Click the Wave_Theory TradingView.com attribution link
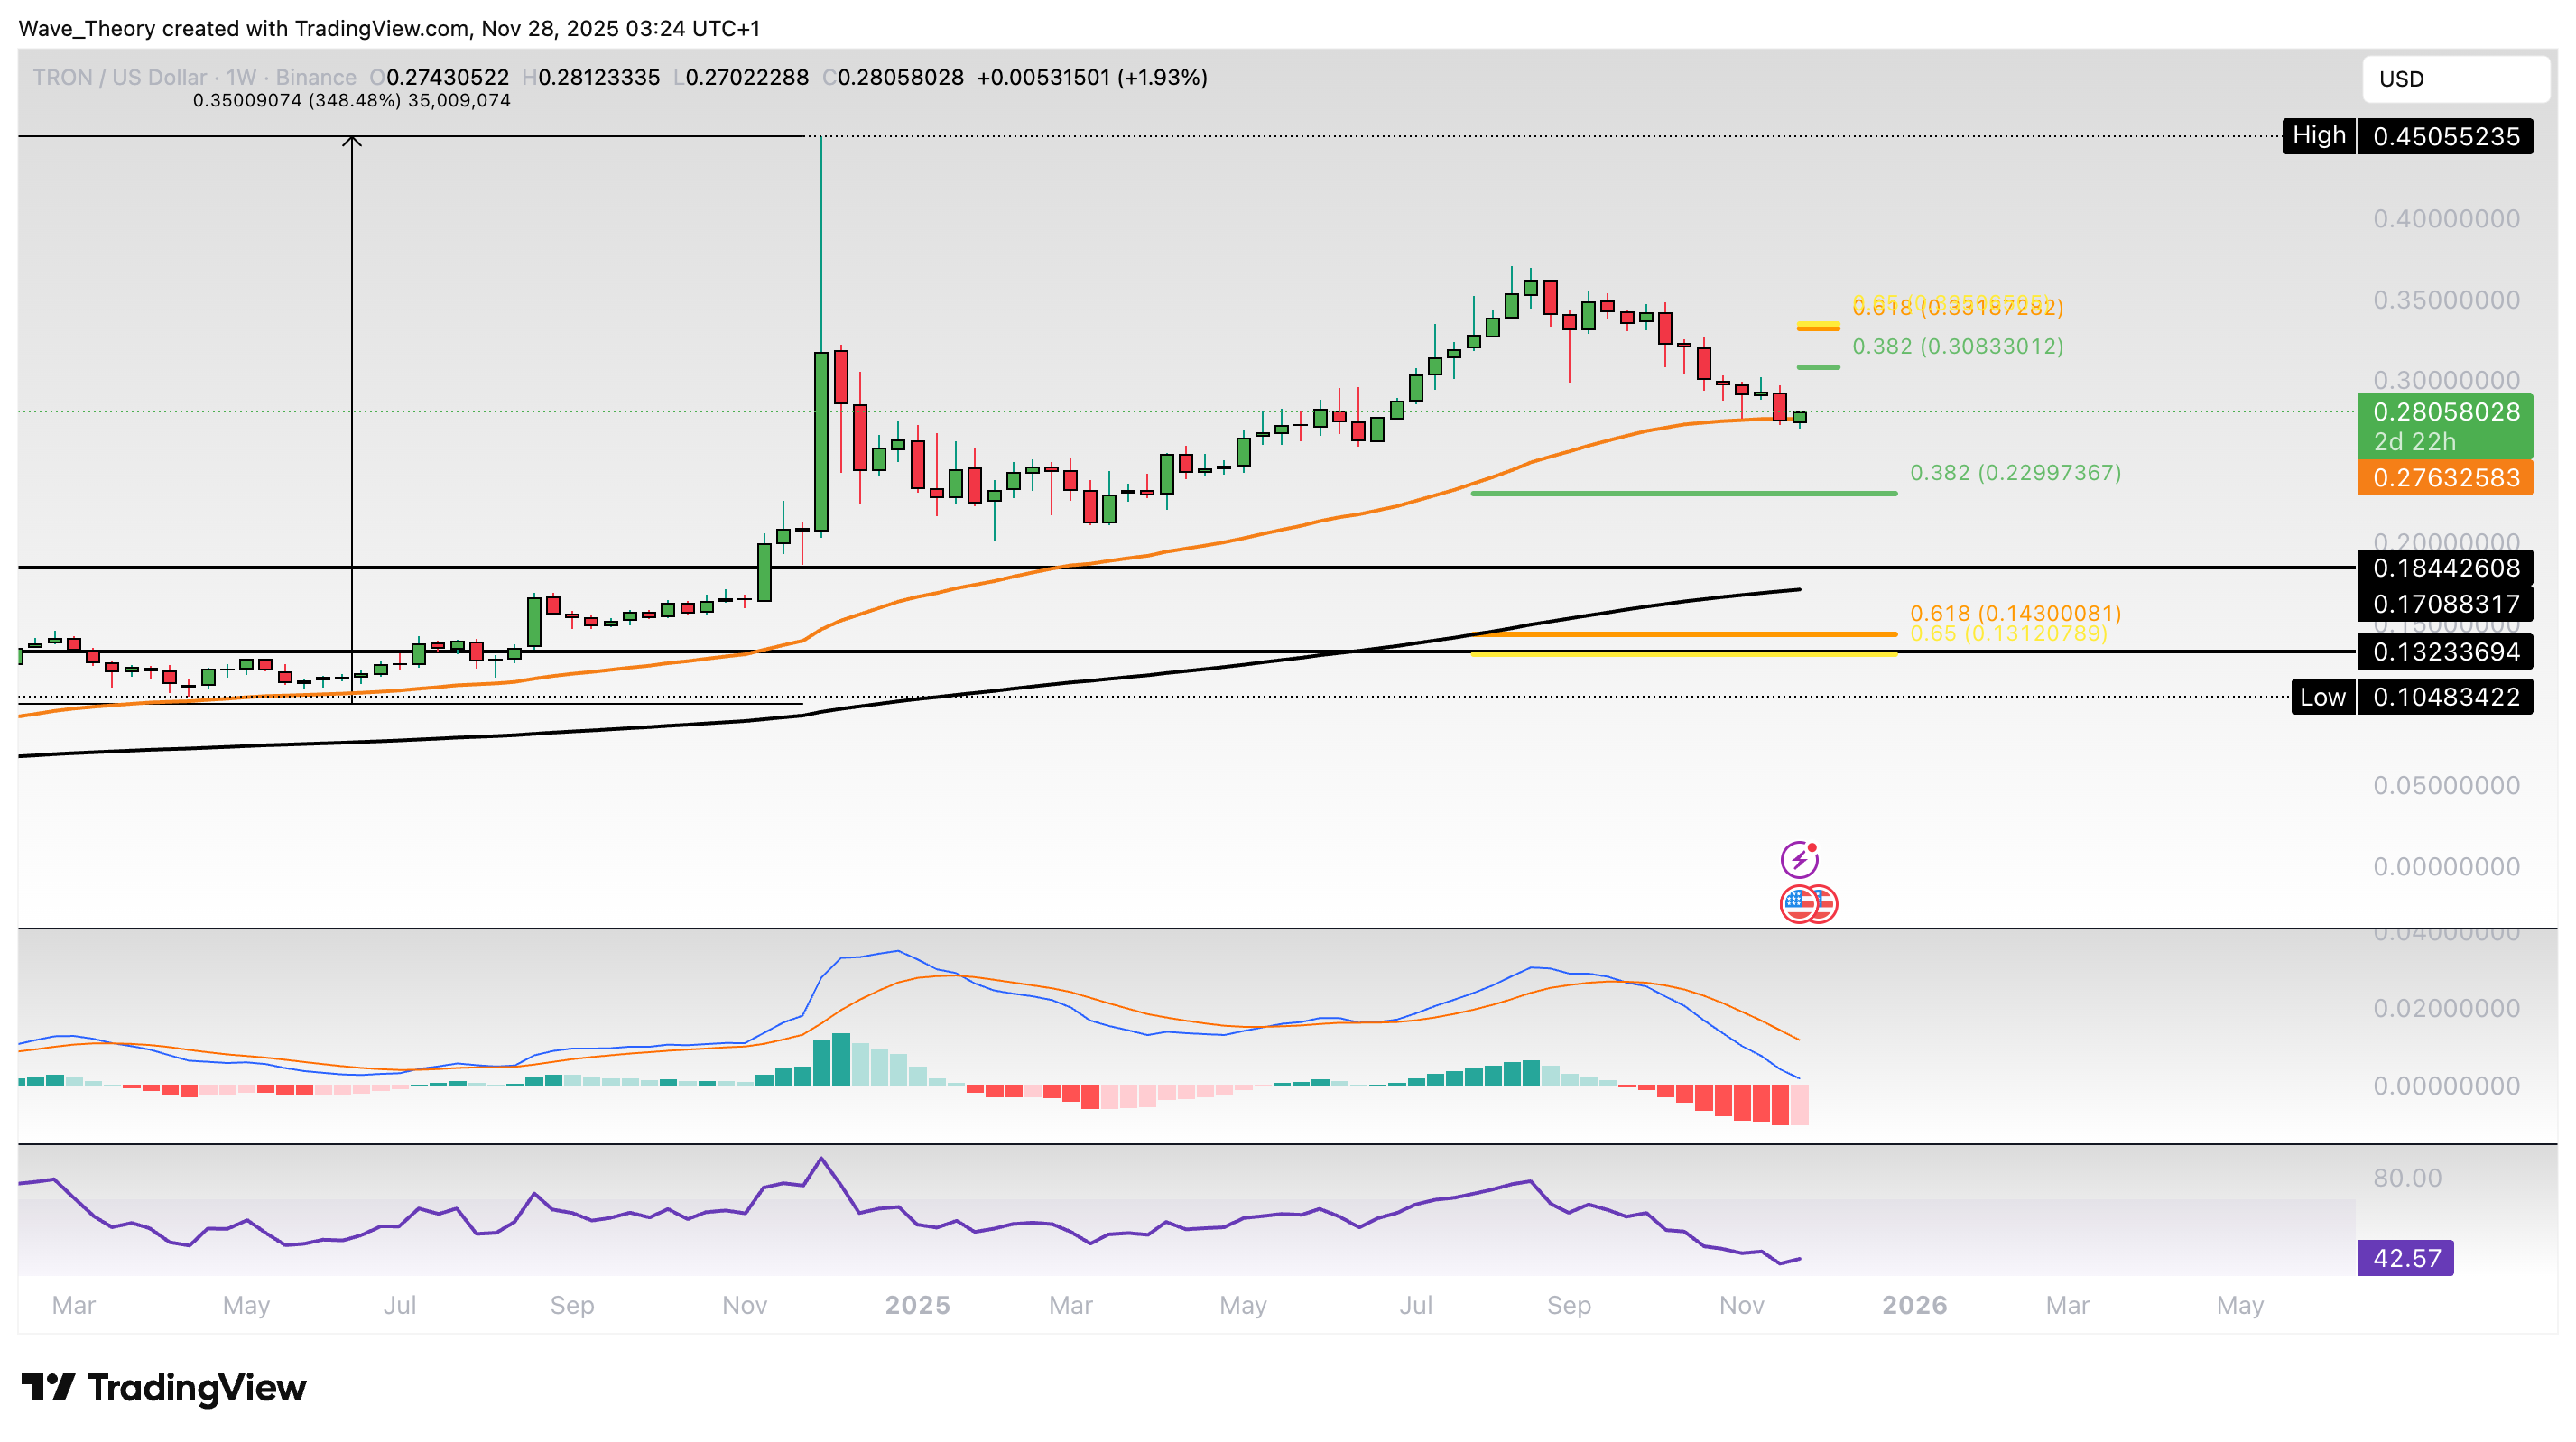Screen dimensions: 2576x1442 tap(390, 29)
